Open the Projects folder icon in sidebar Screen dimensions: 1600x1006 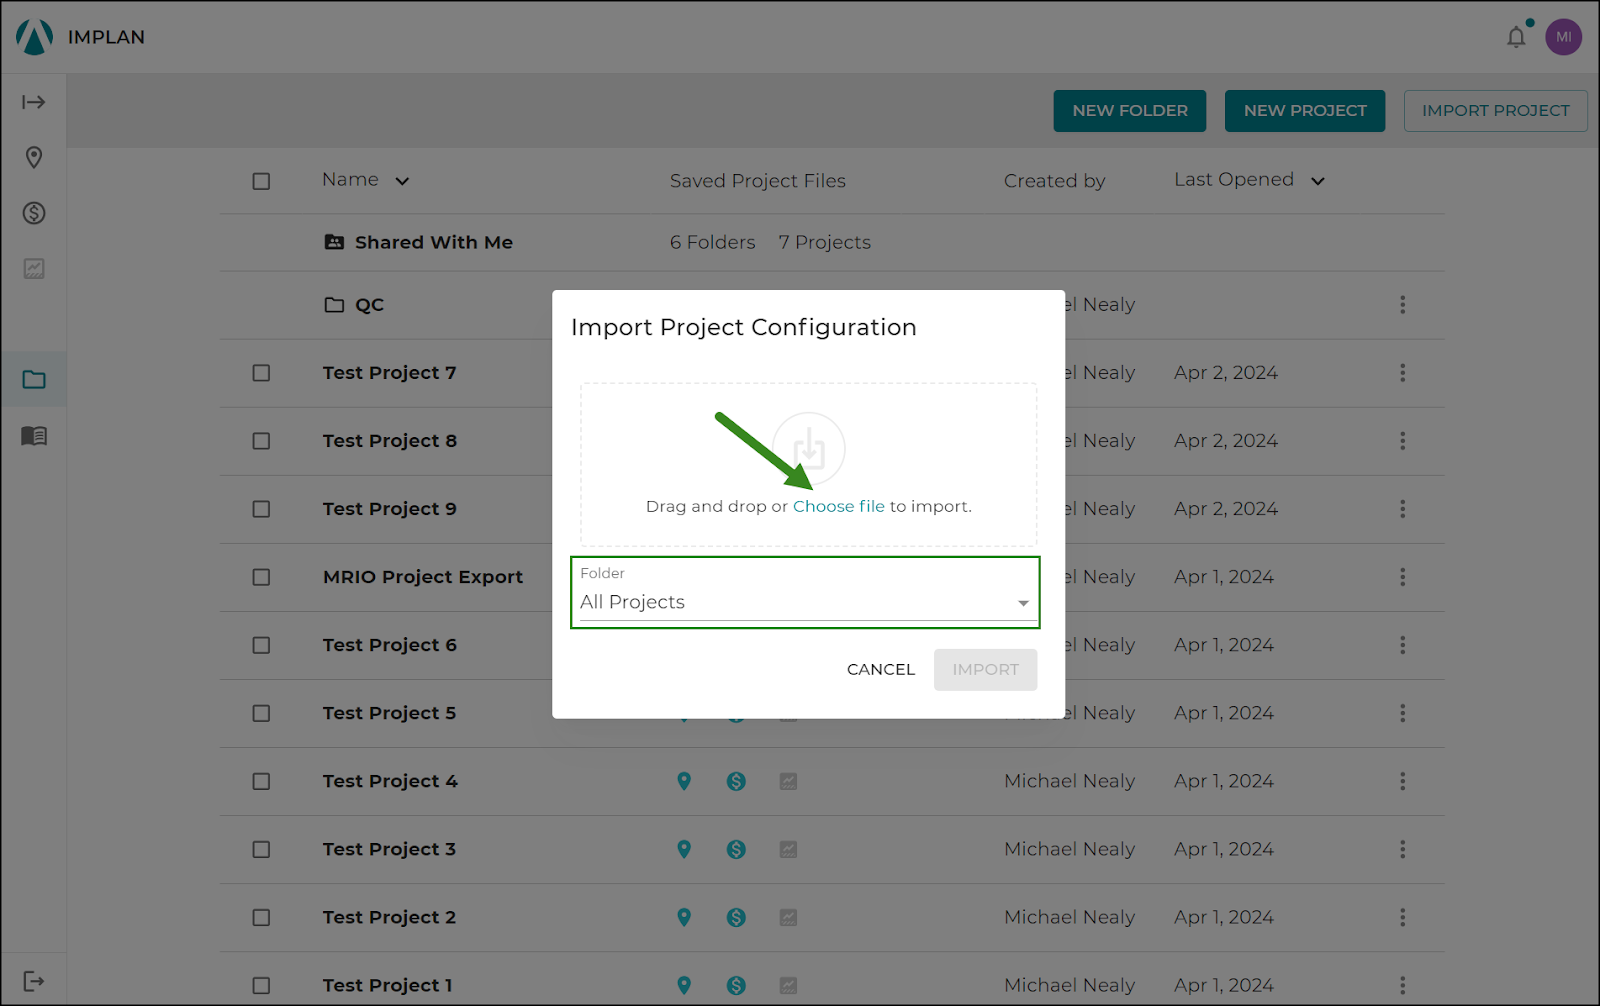(x=34, y=378)
